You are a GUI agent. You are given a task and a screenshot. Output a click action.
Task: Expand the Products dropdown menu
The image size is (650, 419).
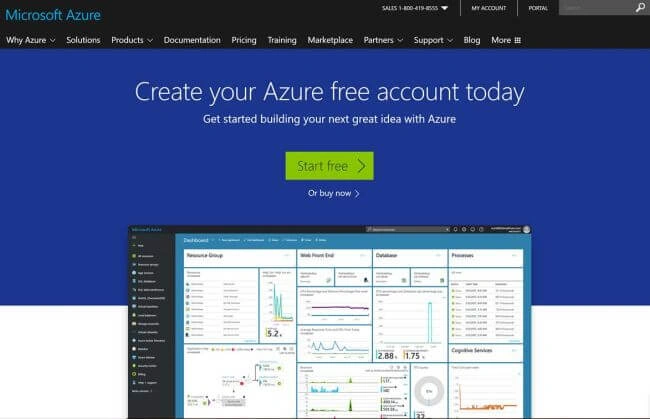(132, 40)
